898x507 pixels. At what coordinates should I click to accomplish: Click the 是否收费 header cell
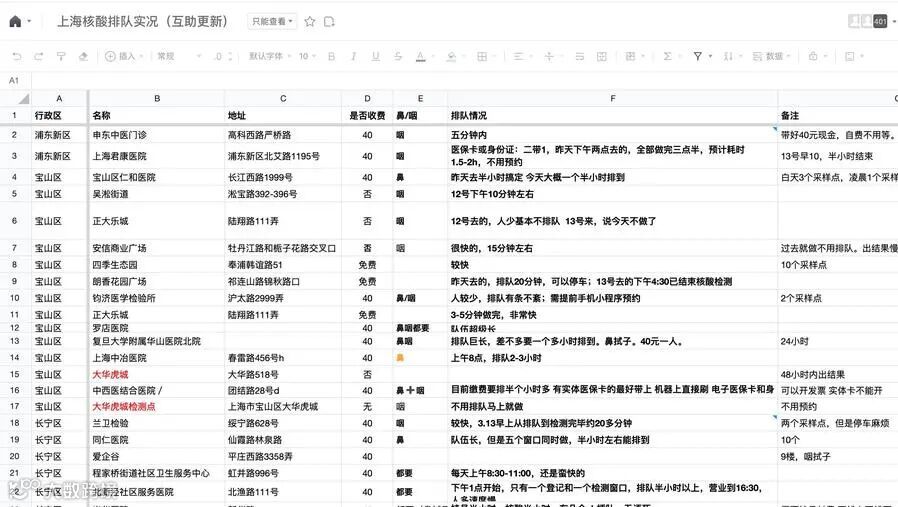point(367,115)
